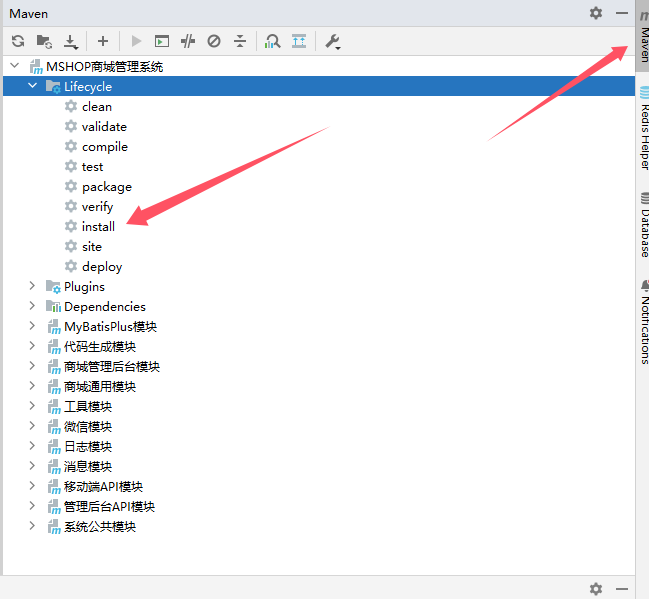The image size is (649, 599).
Task: Click Reload All Maven Projects icon
Action: click(x=18, y=41)
